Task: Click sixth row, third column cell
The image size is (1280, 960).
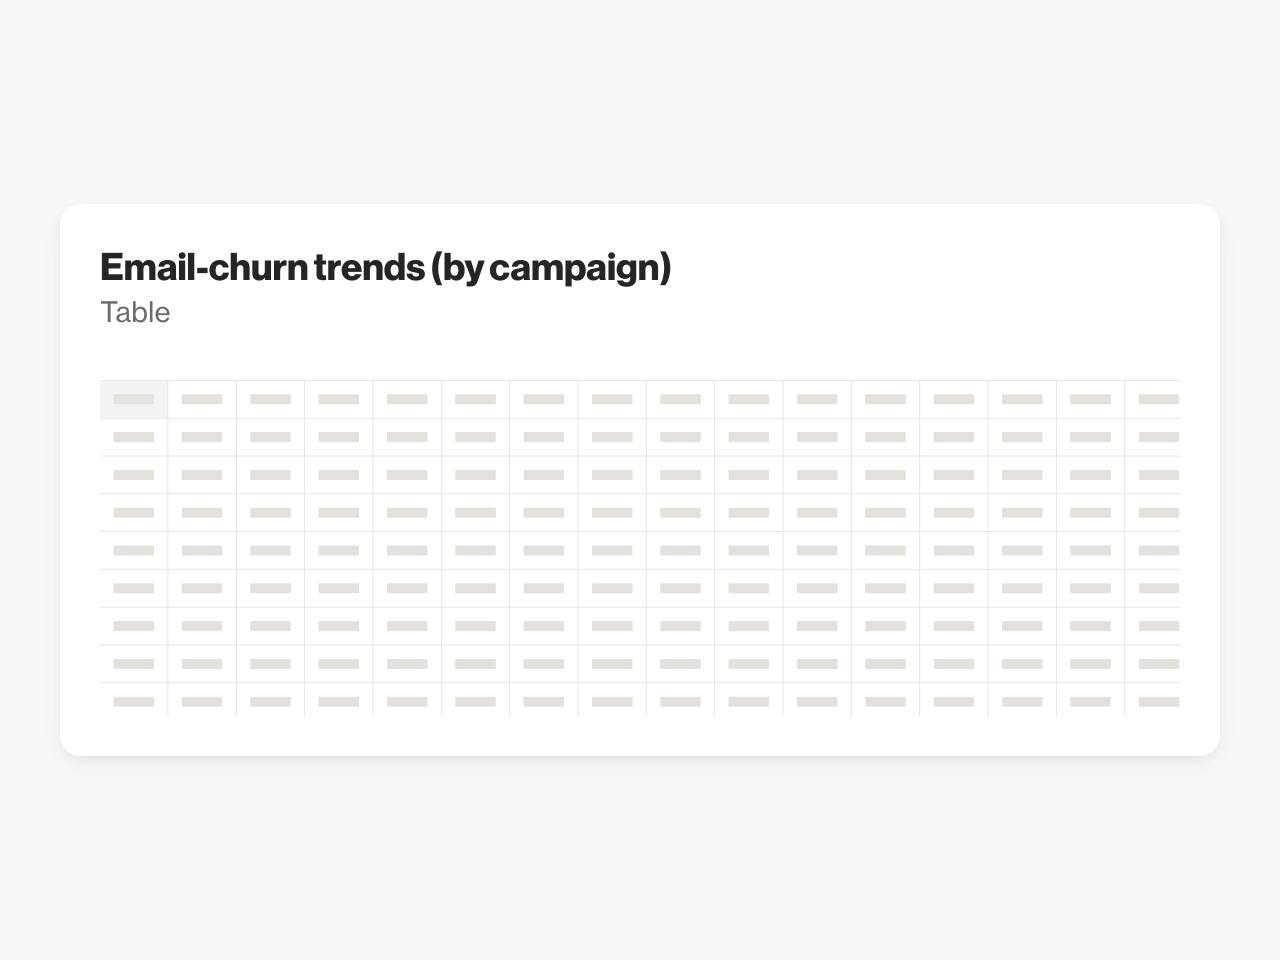Action: 270,588
